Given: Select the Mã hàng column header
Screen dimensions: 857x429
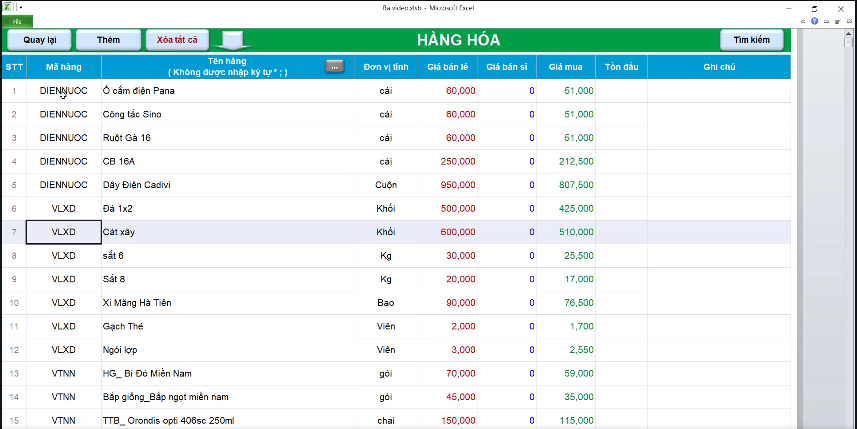Looking at the screenshot, I should (64, 67).
